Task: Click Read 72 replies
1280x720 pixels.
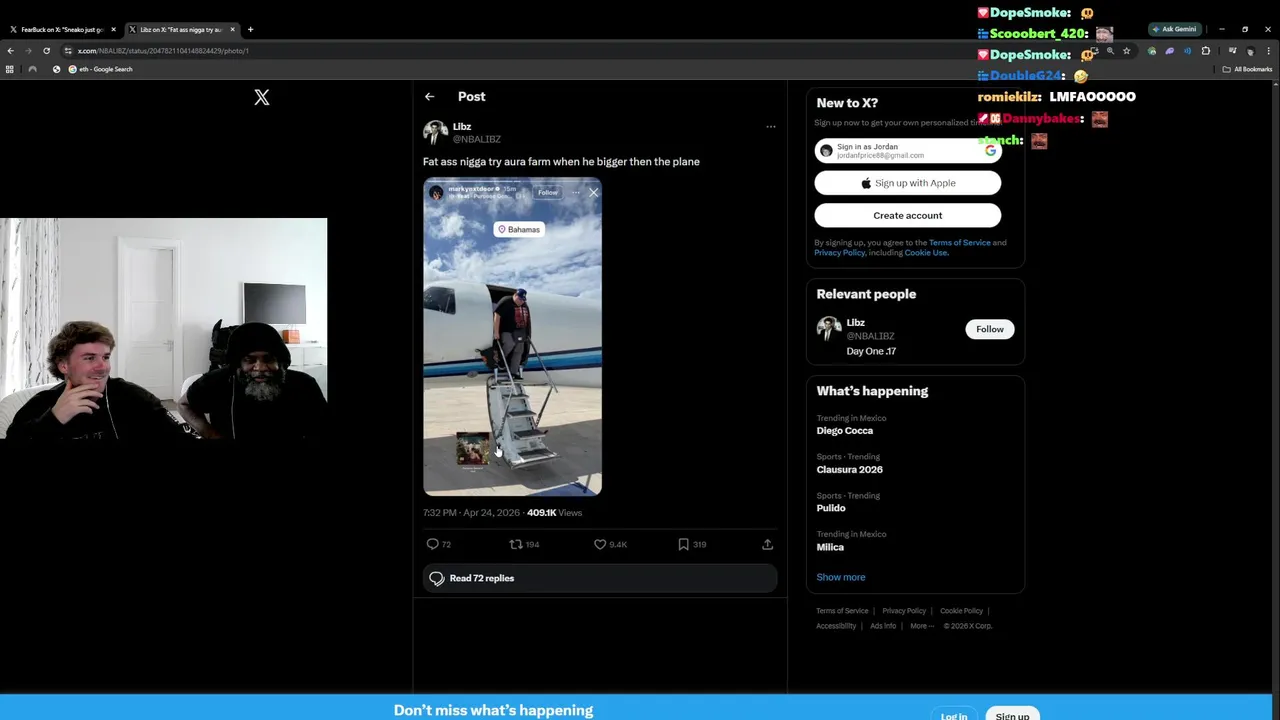Action: tap(600, 578)
